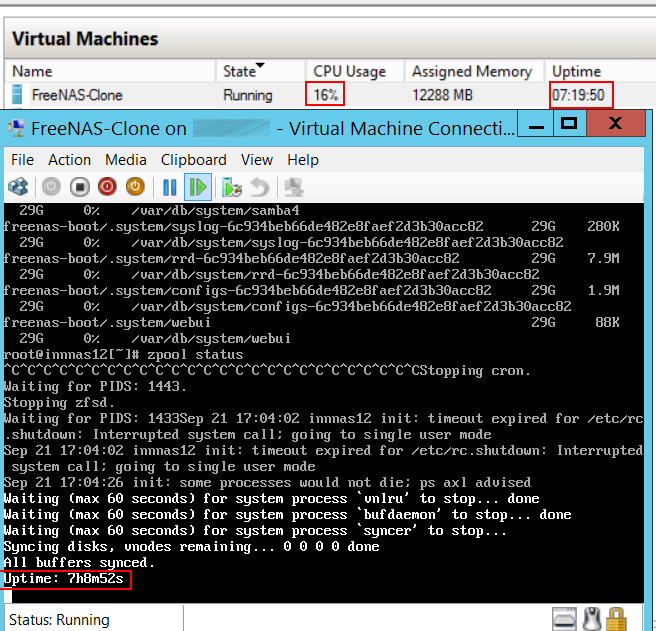This screenshot has height=631, width=656.
Task: Turn off the VM with stop icon
Action: (x=79, y=187)
